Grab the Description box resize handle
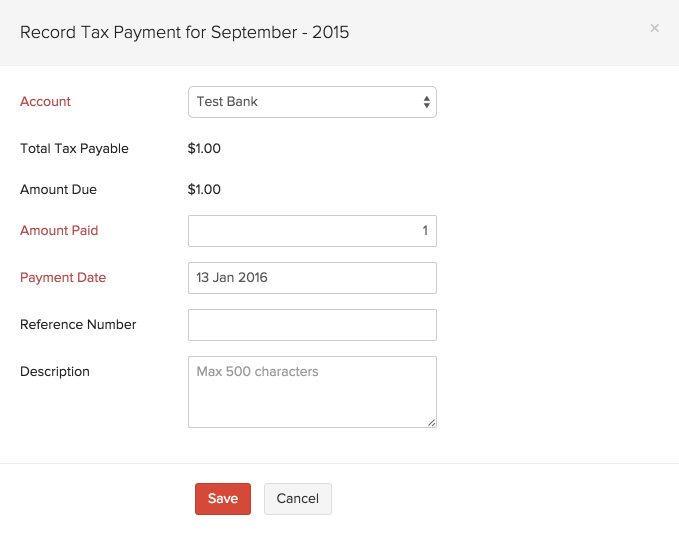The width and height of the screenshot is (679, 535). pos(432,423)
